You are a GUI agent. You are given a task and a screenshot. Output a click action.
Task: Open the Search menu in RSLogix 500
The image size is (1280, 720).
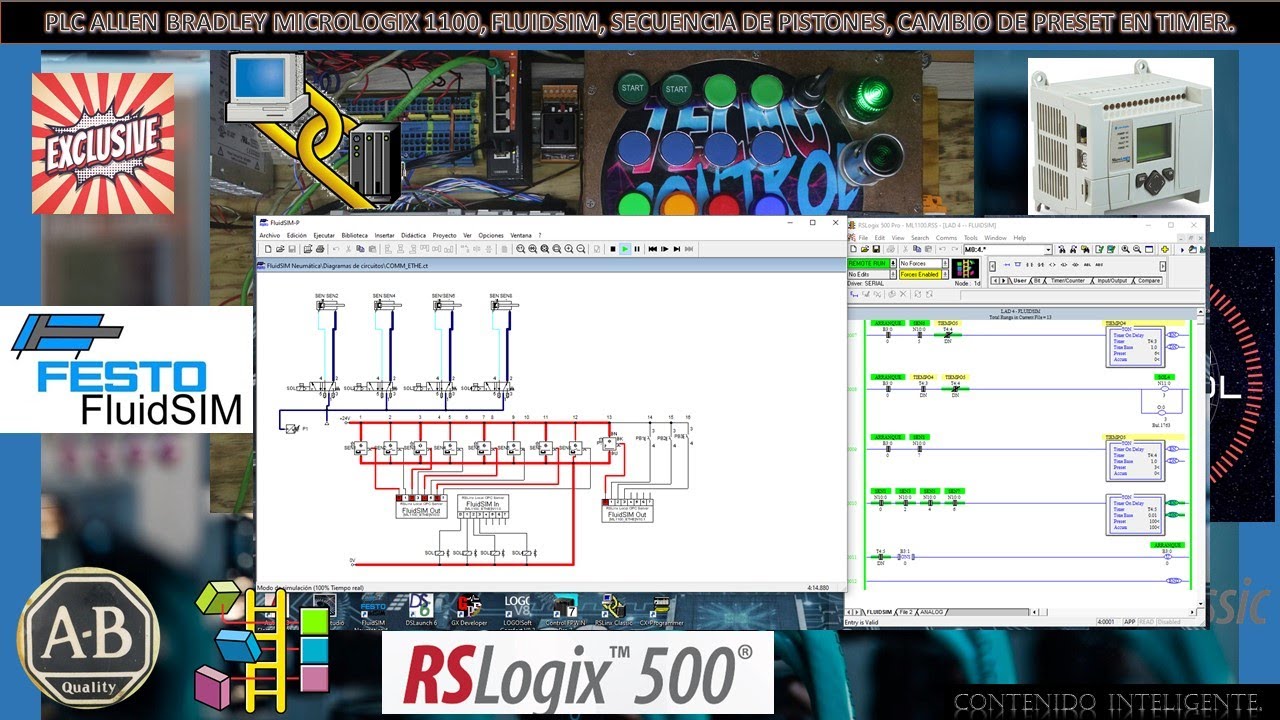click(920, 238)
